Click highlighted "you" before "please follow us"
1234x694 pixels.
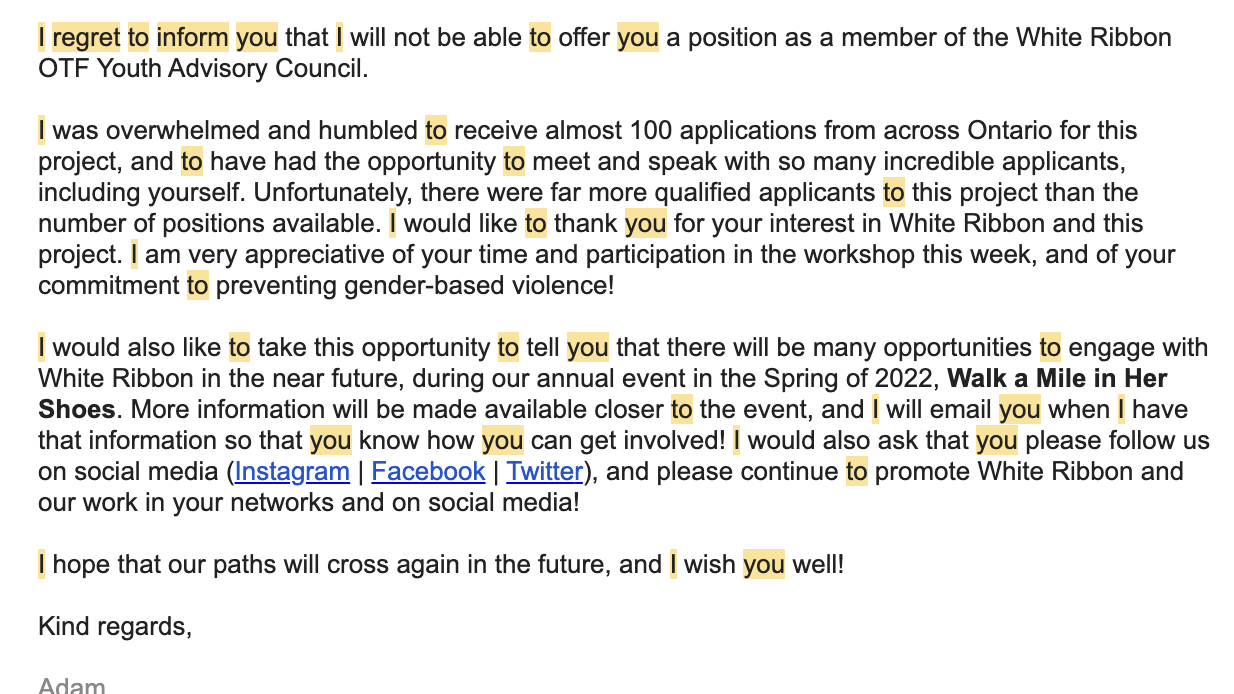[996, 441]
